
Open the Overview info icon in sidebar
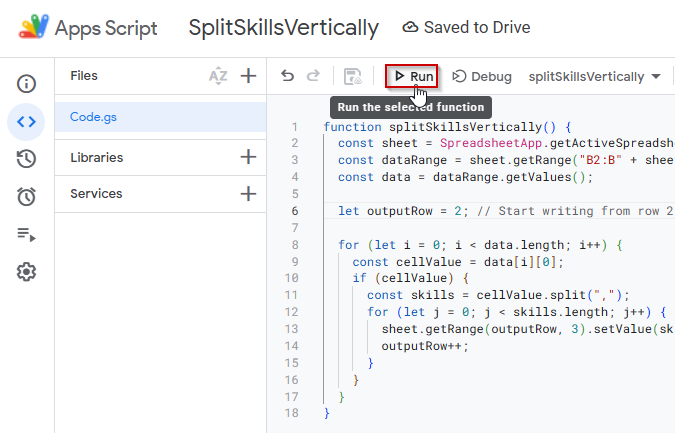point(26,84)
